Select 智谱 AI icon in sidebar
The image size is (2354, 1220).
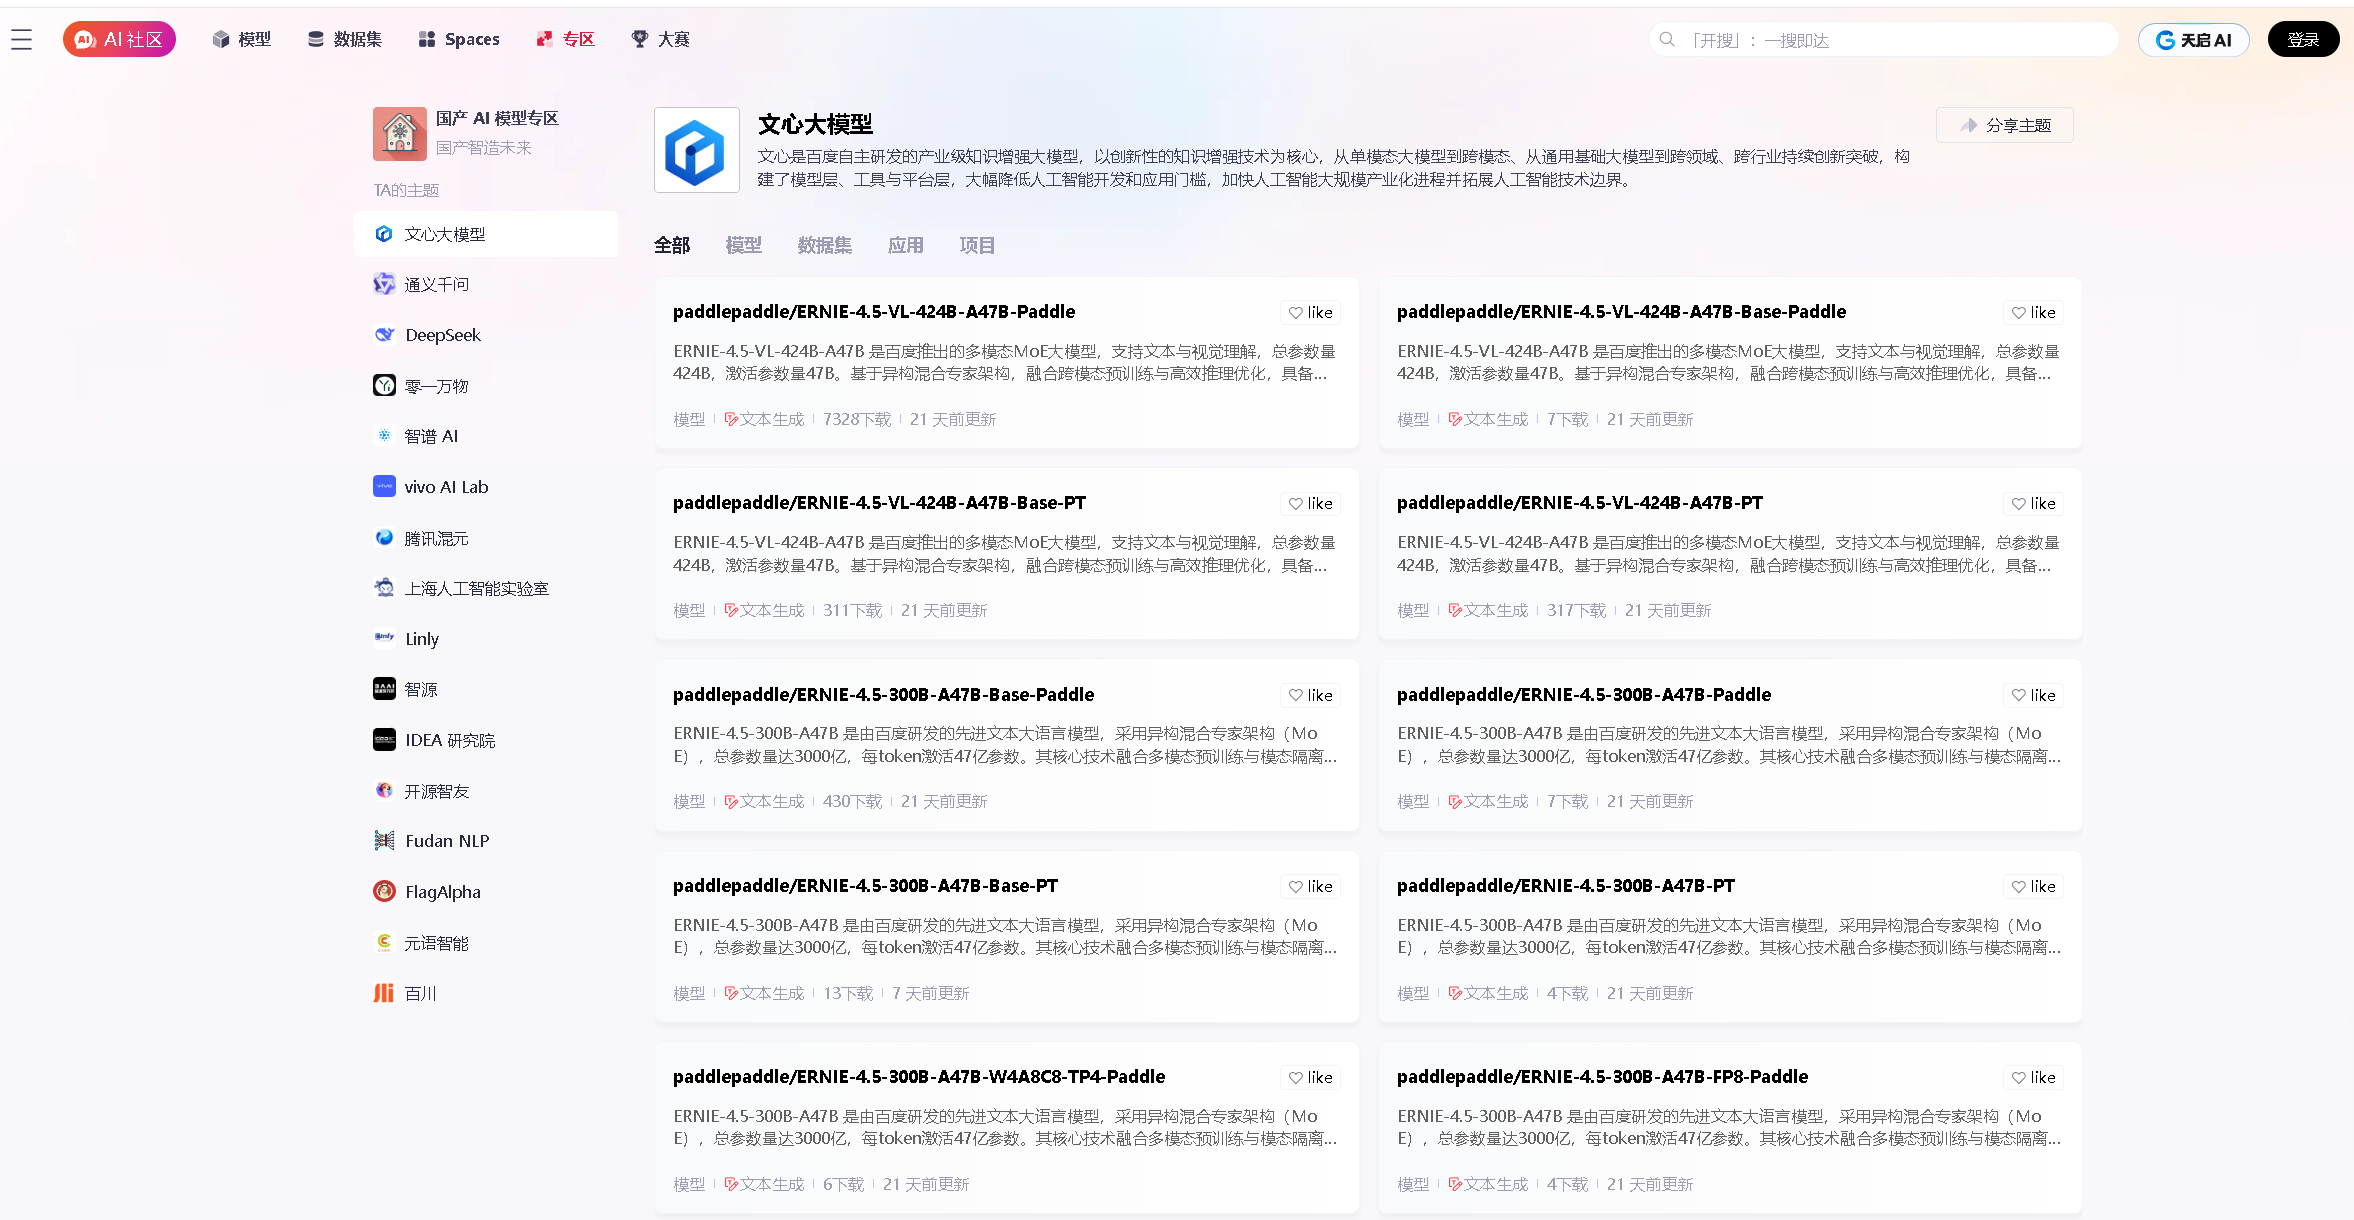click(384, 436)
